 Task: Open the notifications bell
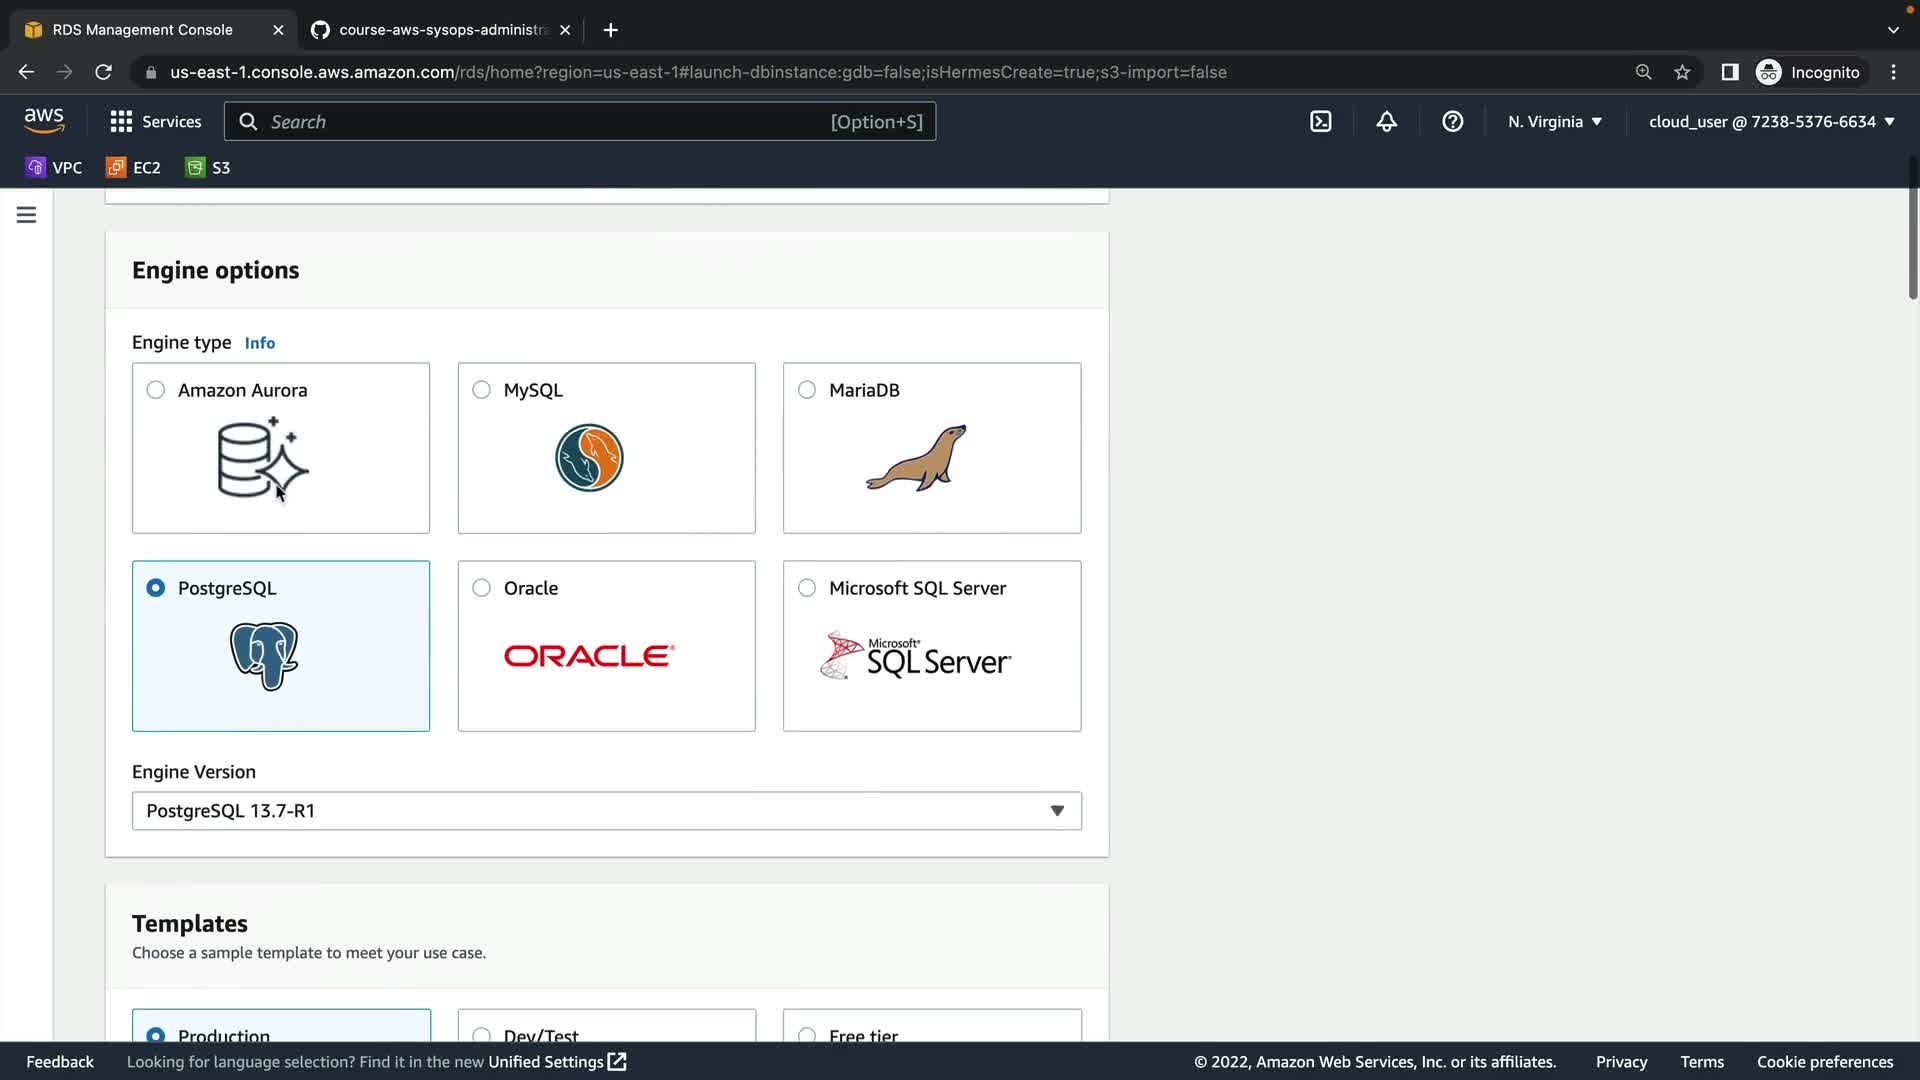tap(1386, 122)
